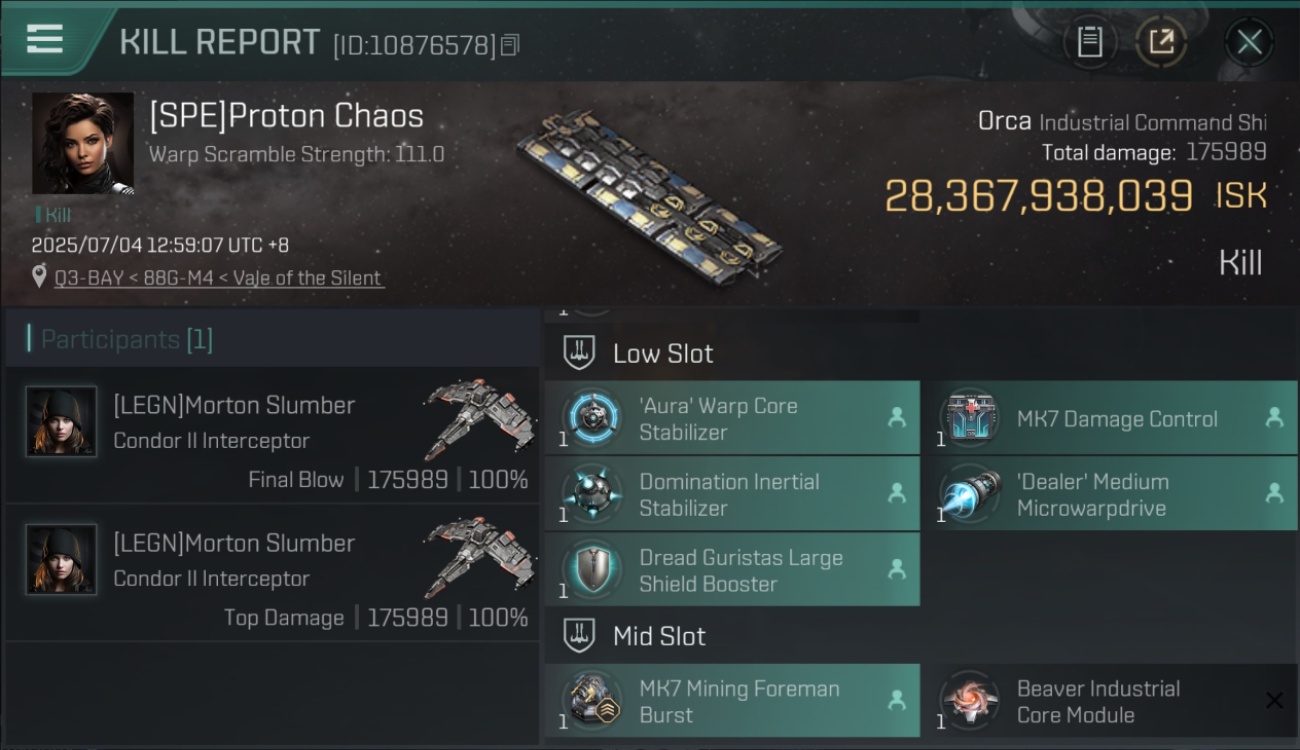
Task: Open Morton Slumber Final Blow participant entry
Action: tap(272, 436)
